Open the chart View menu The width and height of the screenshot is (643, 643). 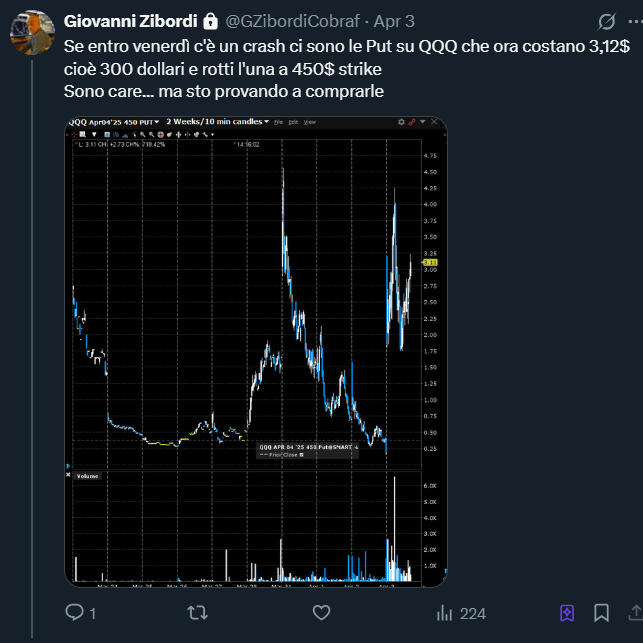click(310, 122)
